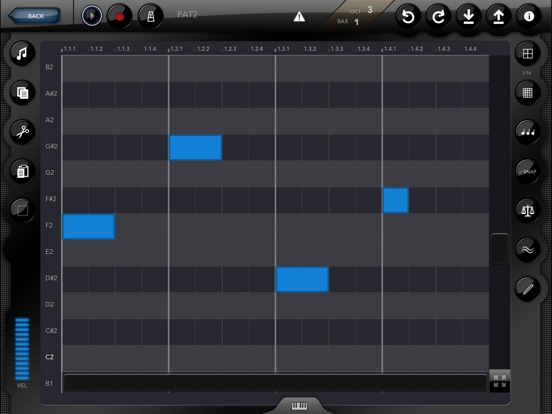The image size is (552, 414).
Task: Select the scissors cut tool
Action: (23, 132)
